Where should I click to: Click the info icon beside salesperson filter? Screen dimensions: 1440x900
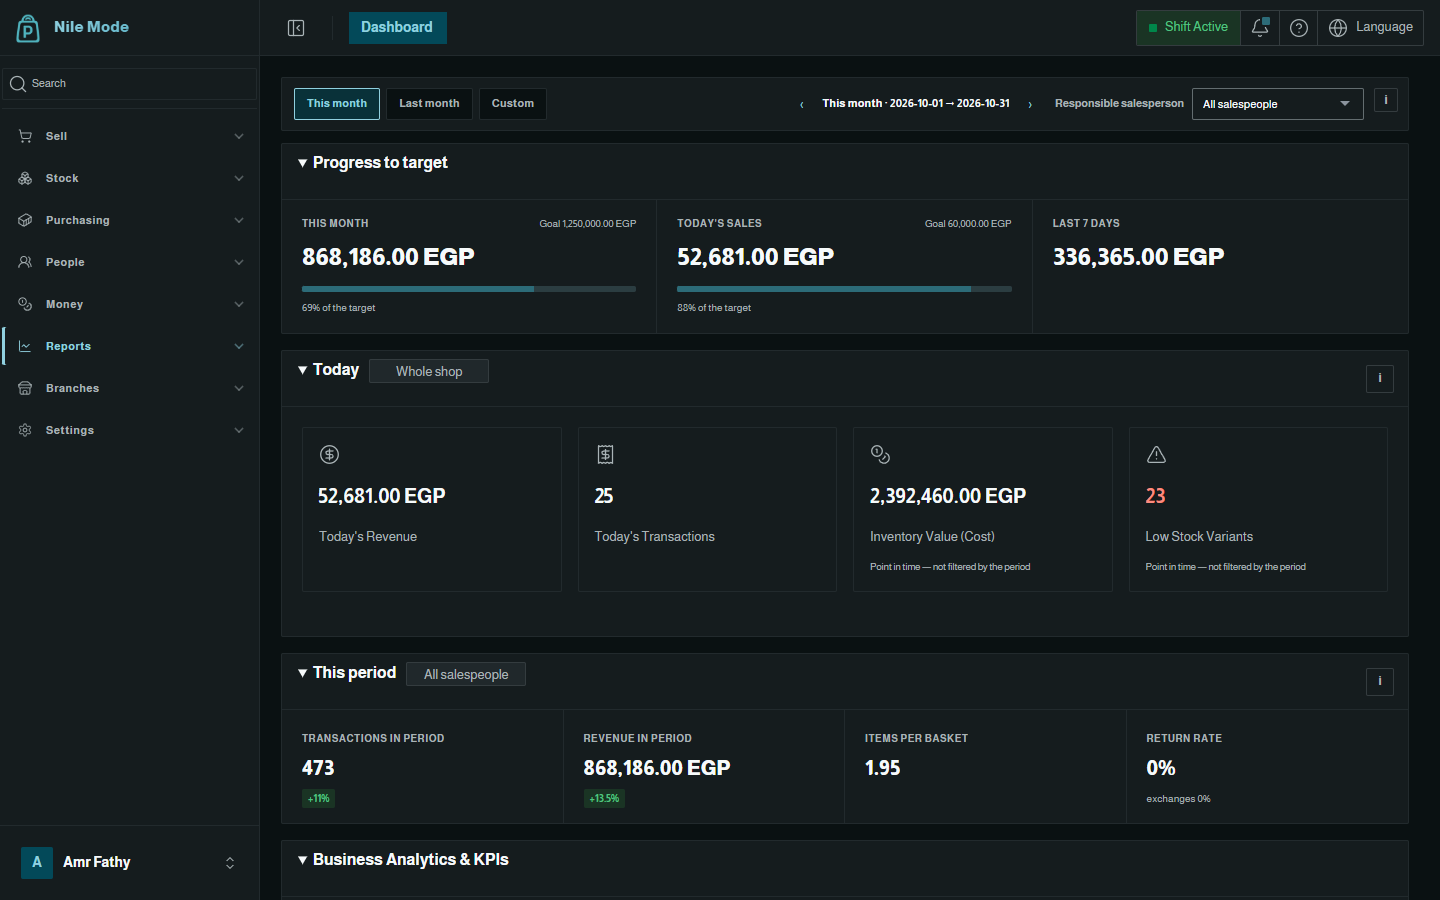[x=1386, y=100]
